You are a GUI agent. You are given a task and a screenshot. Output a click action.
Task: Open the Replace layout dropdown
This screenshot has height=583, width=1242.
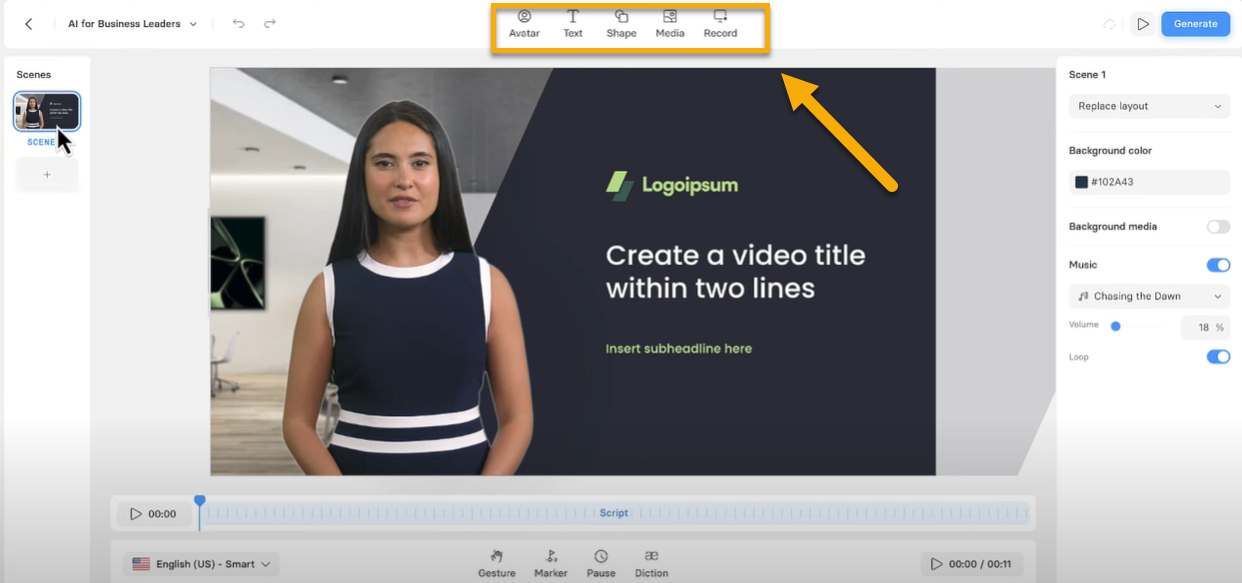click(1149, 106)
